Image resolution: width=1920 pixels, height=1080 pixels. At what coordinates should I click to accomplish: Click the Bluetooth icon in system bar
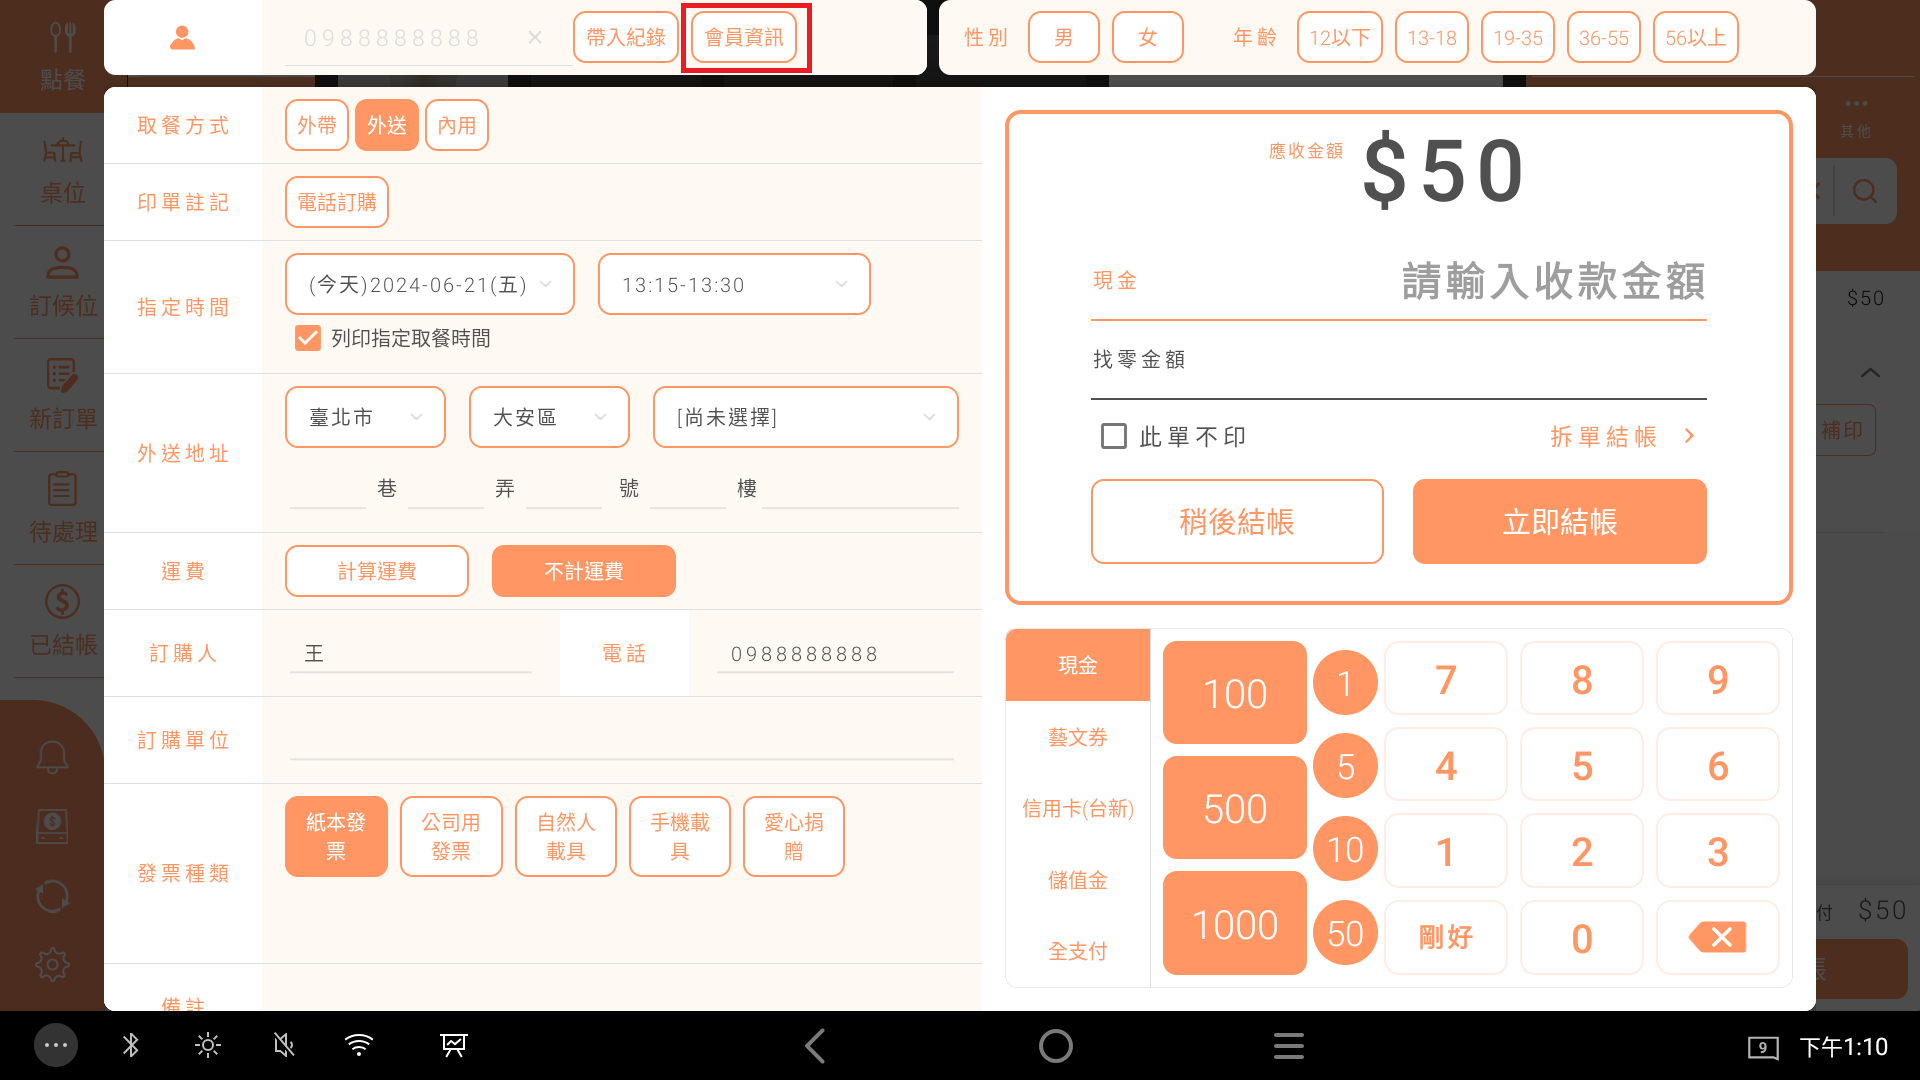[130, 1046]
